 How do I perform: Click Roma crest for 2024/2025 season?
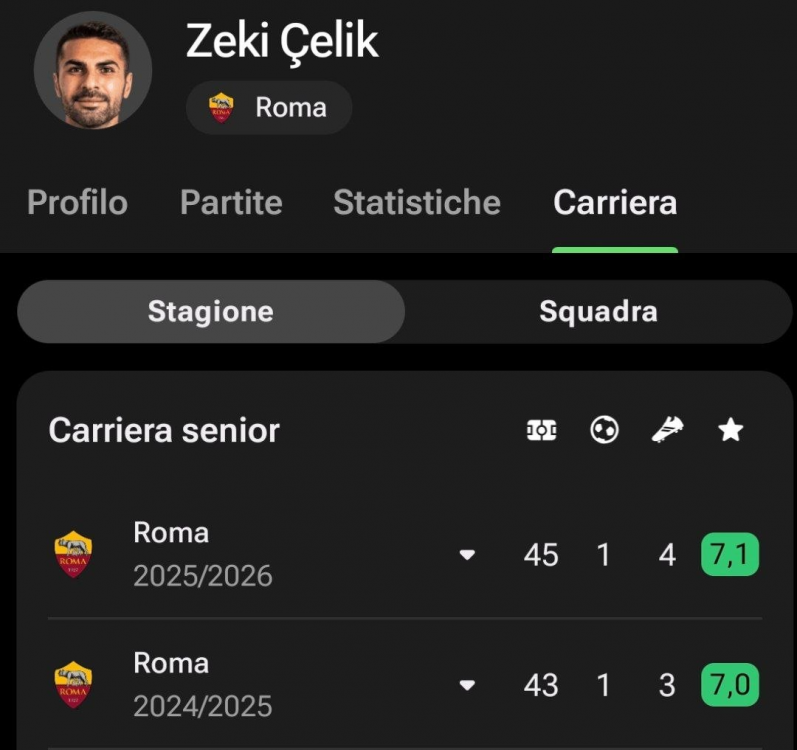click(73, 684)
